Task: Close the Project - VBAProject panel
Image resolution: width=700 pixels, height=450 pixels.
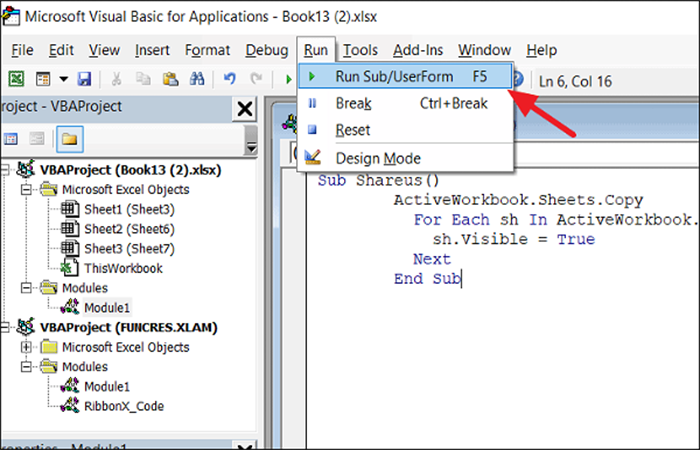Action: (x=244, y=108)
